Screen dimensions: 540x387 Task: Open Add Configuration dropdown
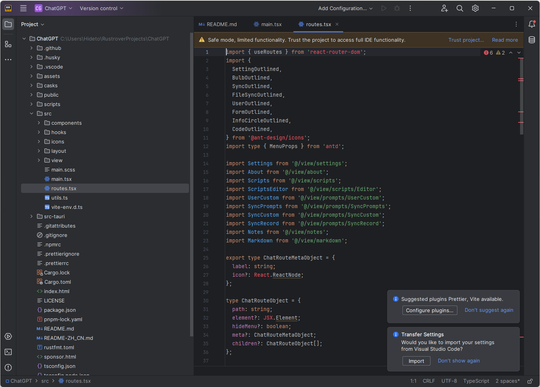[345, 8]
